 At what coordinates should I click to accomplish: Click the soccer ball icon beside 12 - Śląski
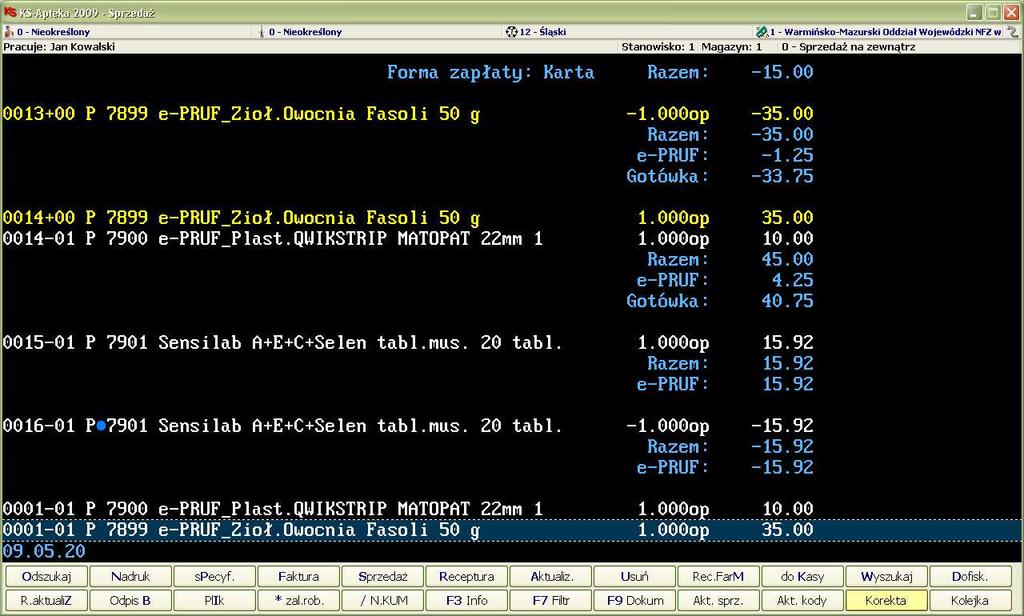511,31
